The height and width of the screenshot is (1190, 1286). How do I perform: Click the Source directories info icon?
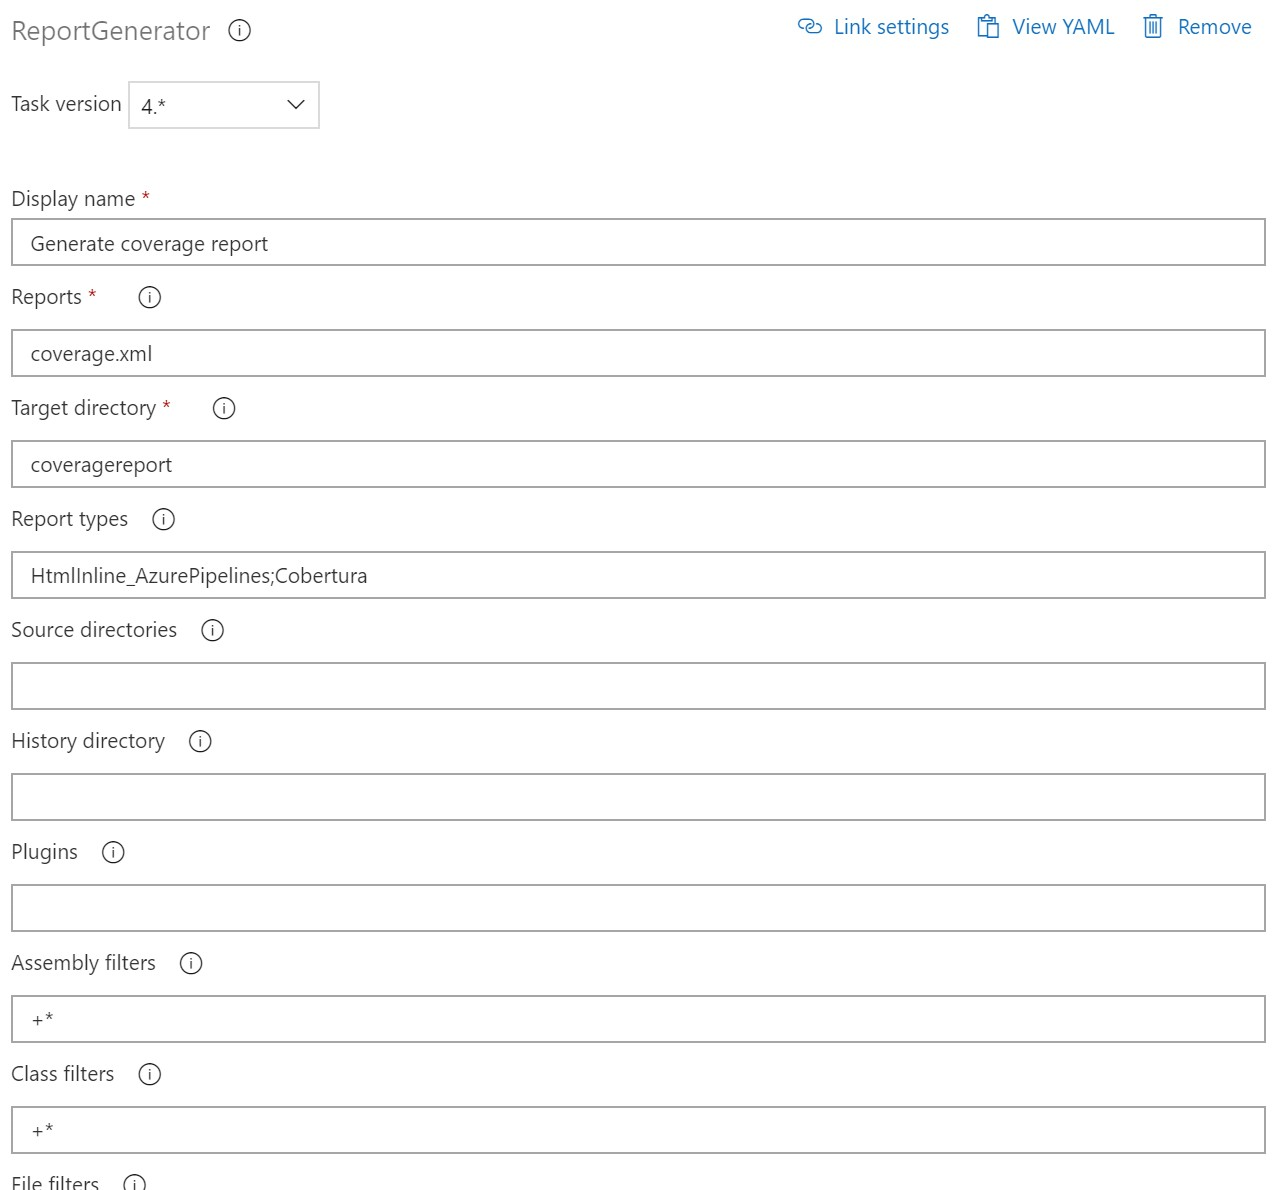click(x=212, y=630)
